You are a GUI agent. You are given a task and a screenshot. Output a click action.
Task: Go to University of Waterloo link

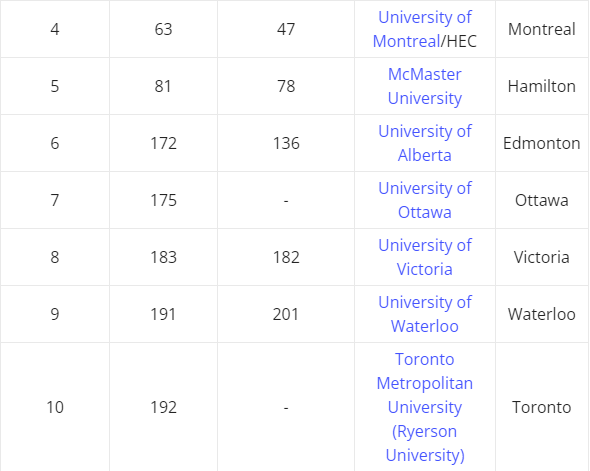point(424,314)
